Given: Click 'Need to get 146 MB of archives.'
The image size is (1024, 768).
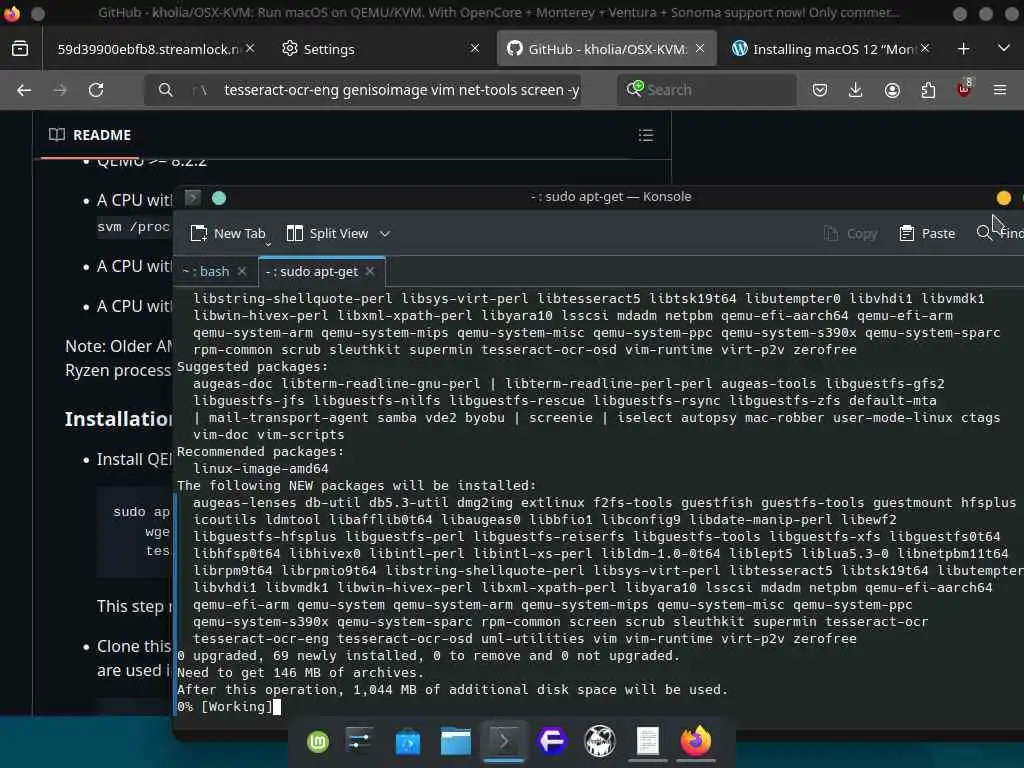Looking at the screenshot, I should (x=300, y=673).
